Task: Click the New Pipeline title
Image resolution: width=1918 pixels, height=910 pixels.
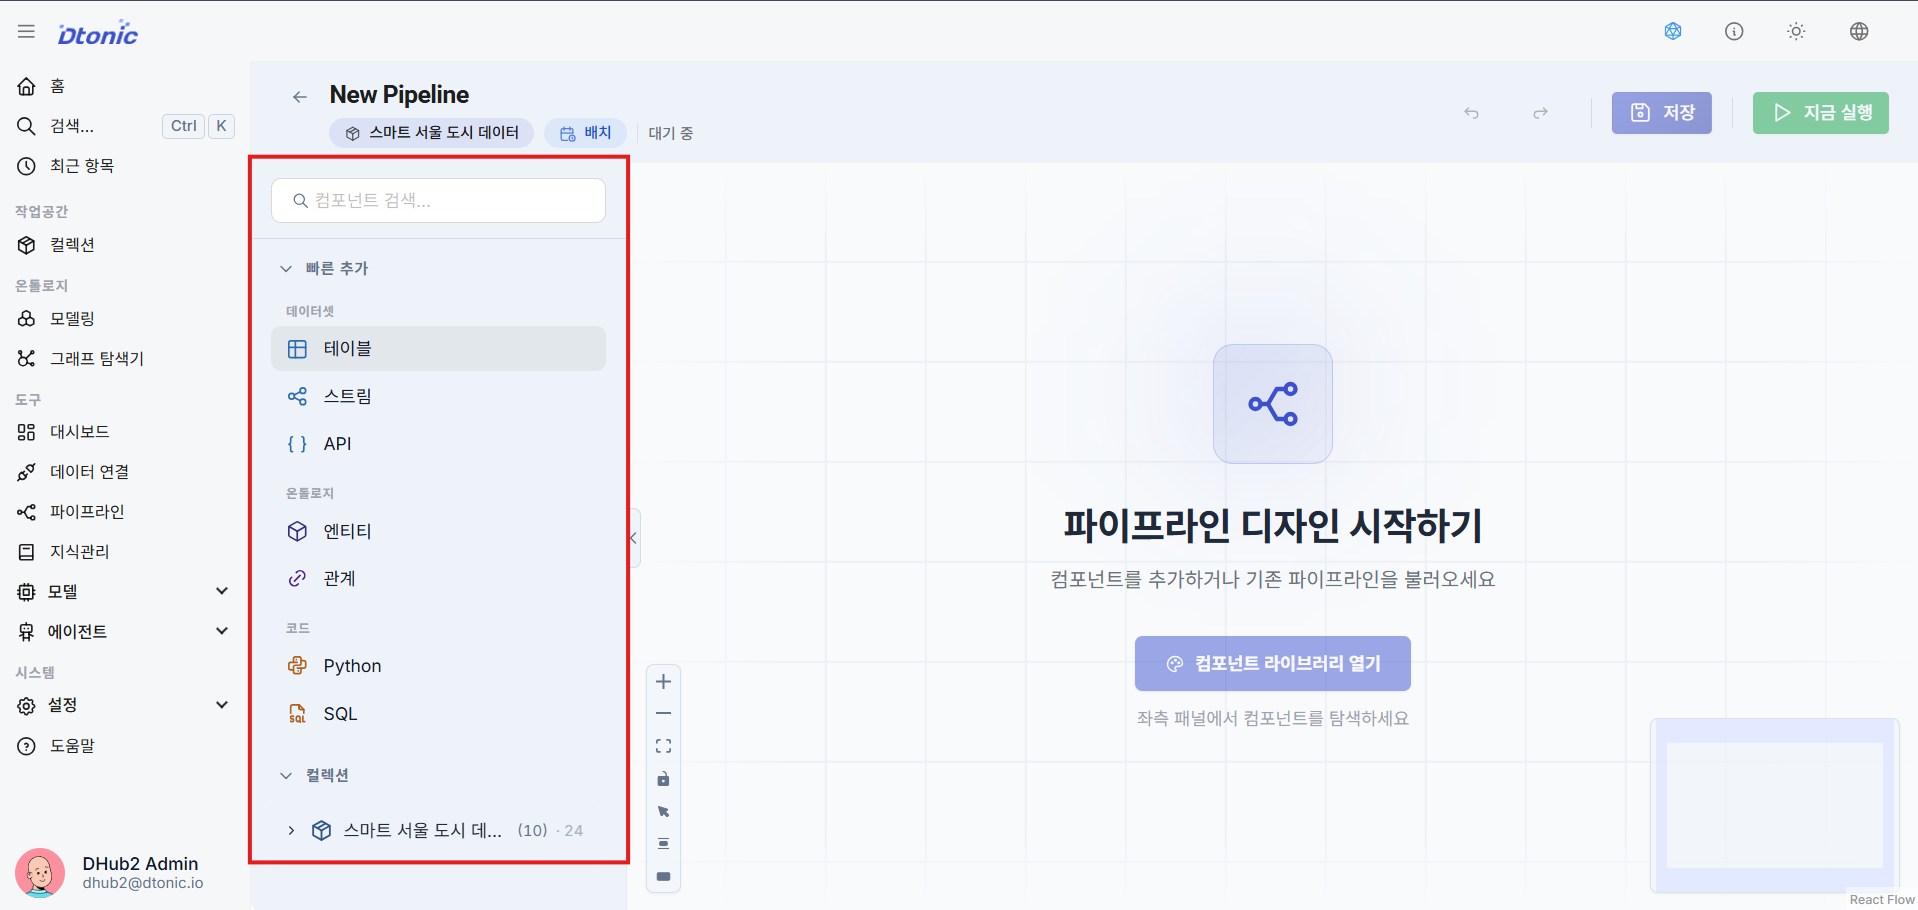Action: (399, 95)
